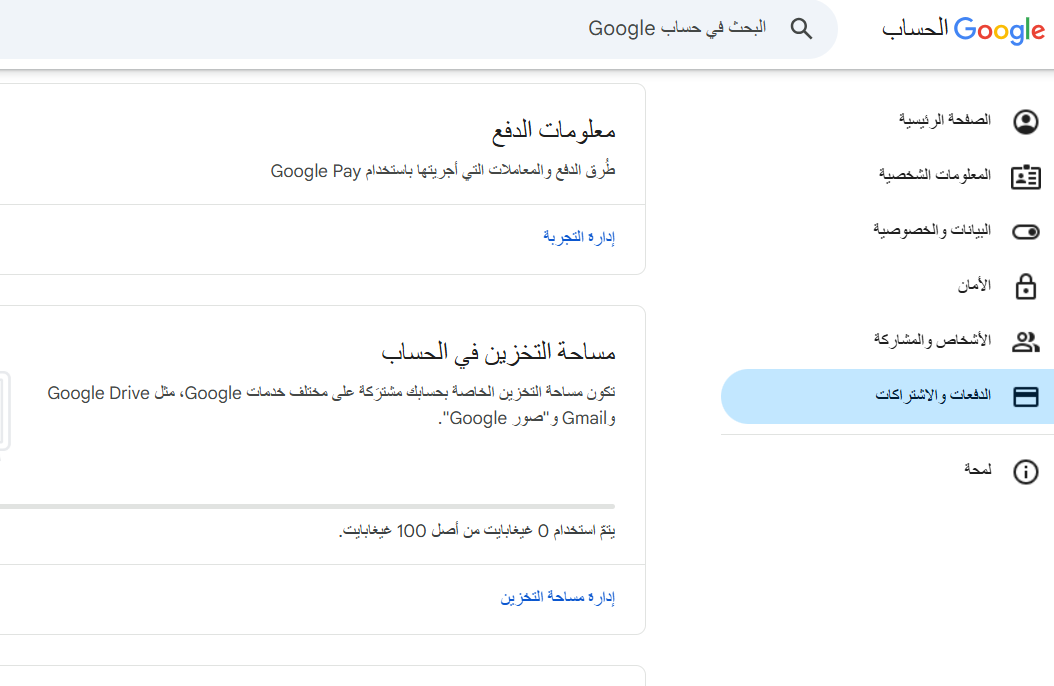Screen dimensions: 1054x686
Task: Click the 100 gigabytes storage usage text
Action: [x=477, y=531]
